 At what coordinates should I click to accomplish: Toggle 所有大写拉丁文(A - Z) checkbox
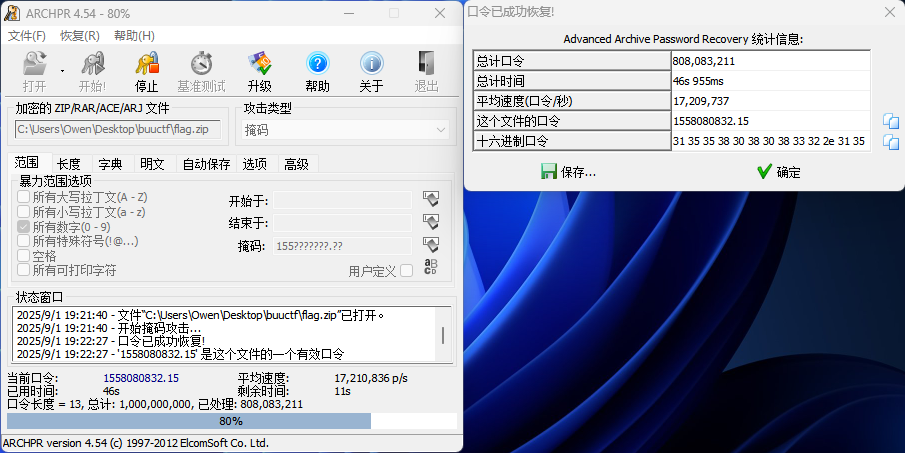24,197
